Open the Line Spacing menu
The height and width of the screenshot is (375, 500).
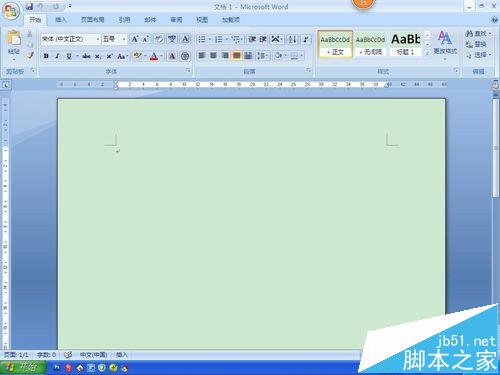262,55
